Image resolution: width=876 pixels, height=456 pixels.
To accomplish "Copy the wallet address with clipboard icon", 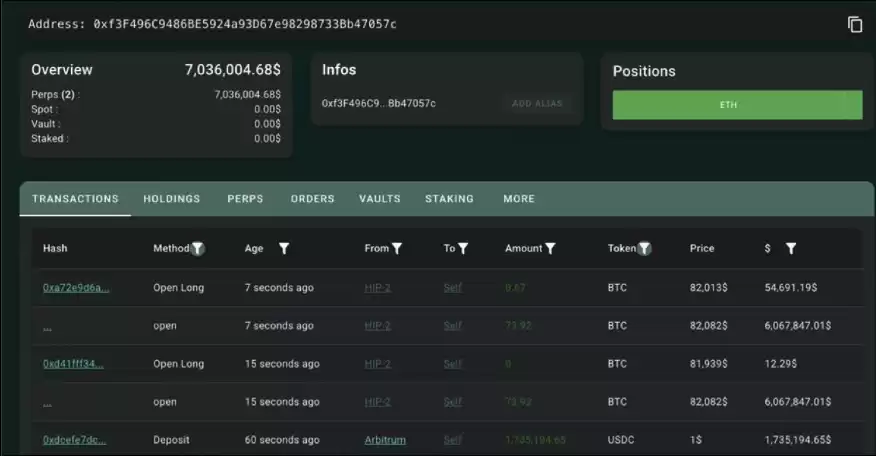I will coord(855,25).
